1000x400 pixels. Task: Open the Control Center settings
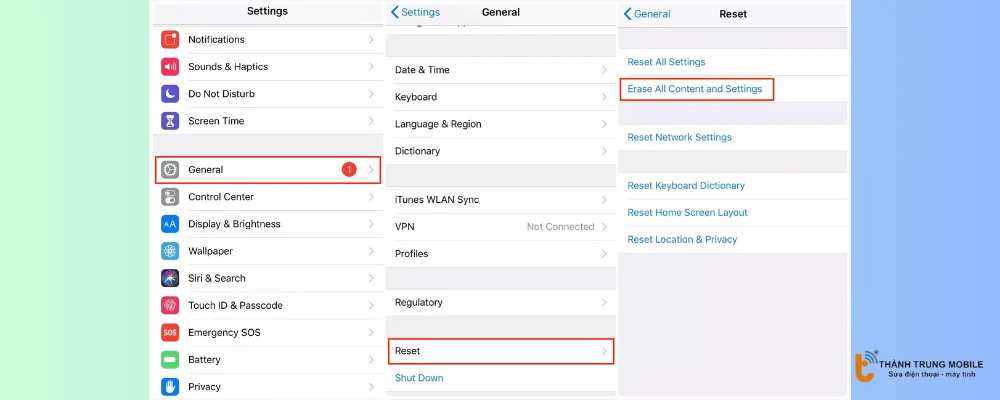268,196
